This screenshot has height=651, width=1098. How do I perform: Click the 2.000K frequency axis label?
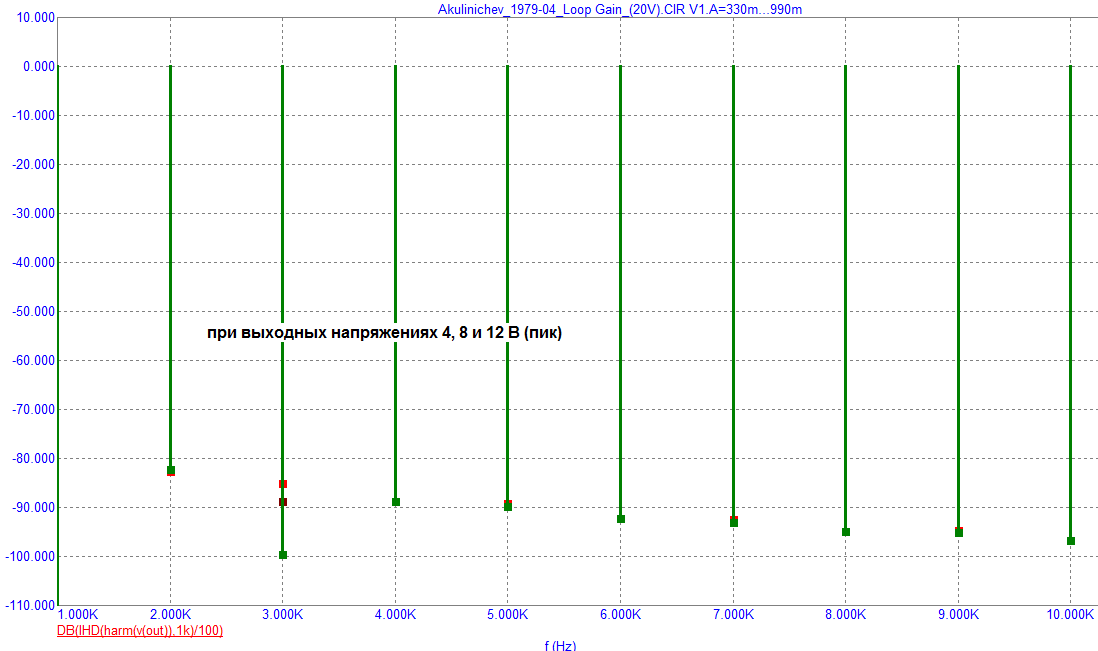point(170,615)
